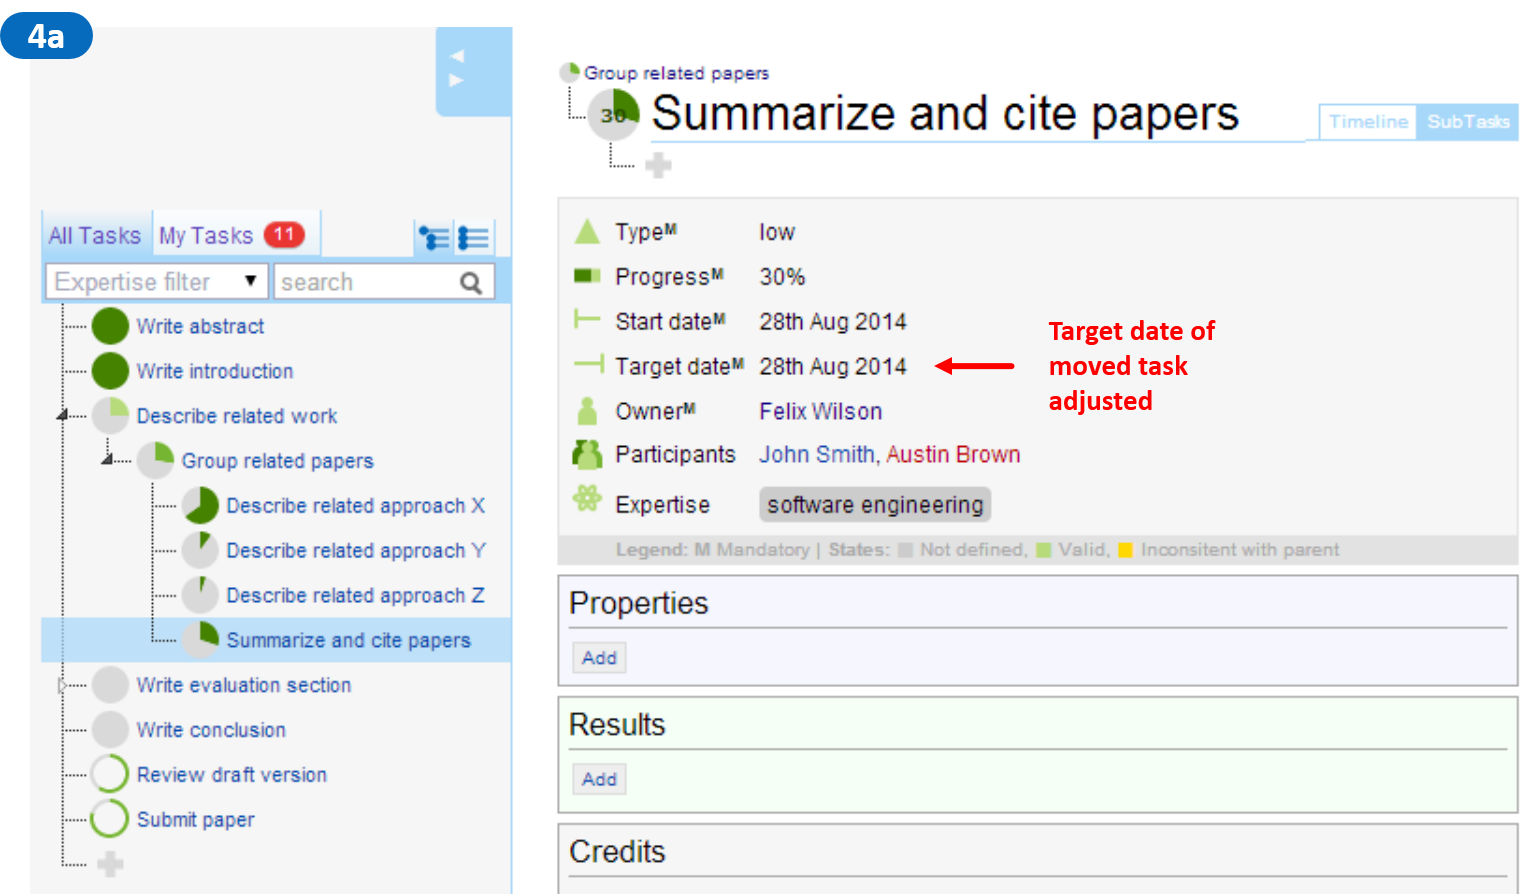
Task: Click the plus icon at the bottom of the task tree
Action: click(x=110, y=864)
